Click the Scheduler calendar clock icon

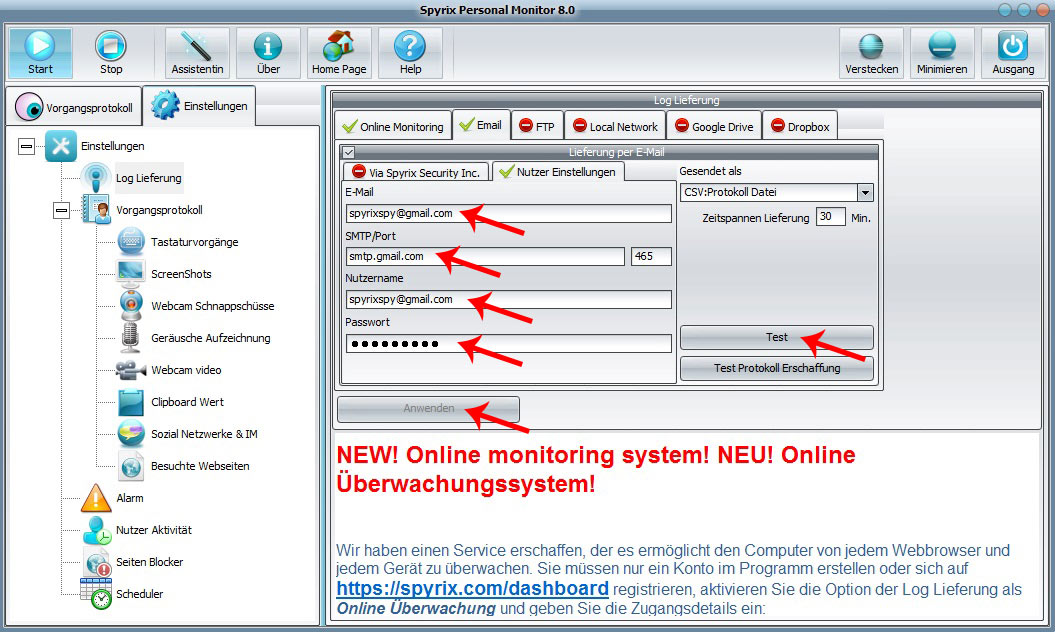[x=96, y=594]
